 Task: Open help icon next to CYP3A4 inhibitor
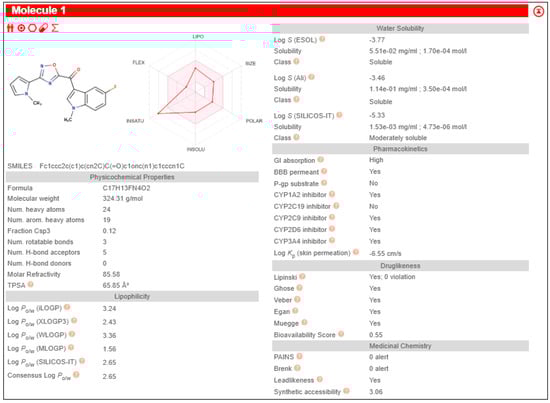point(332,241)
